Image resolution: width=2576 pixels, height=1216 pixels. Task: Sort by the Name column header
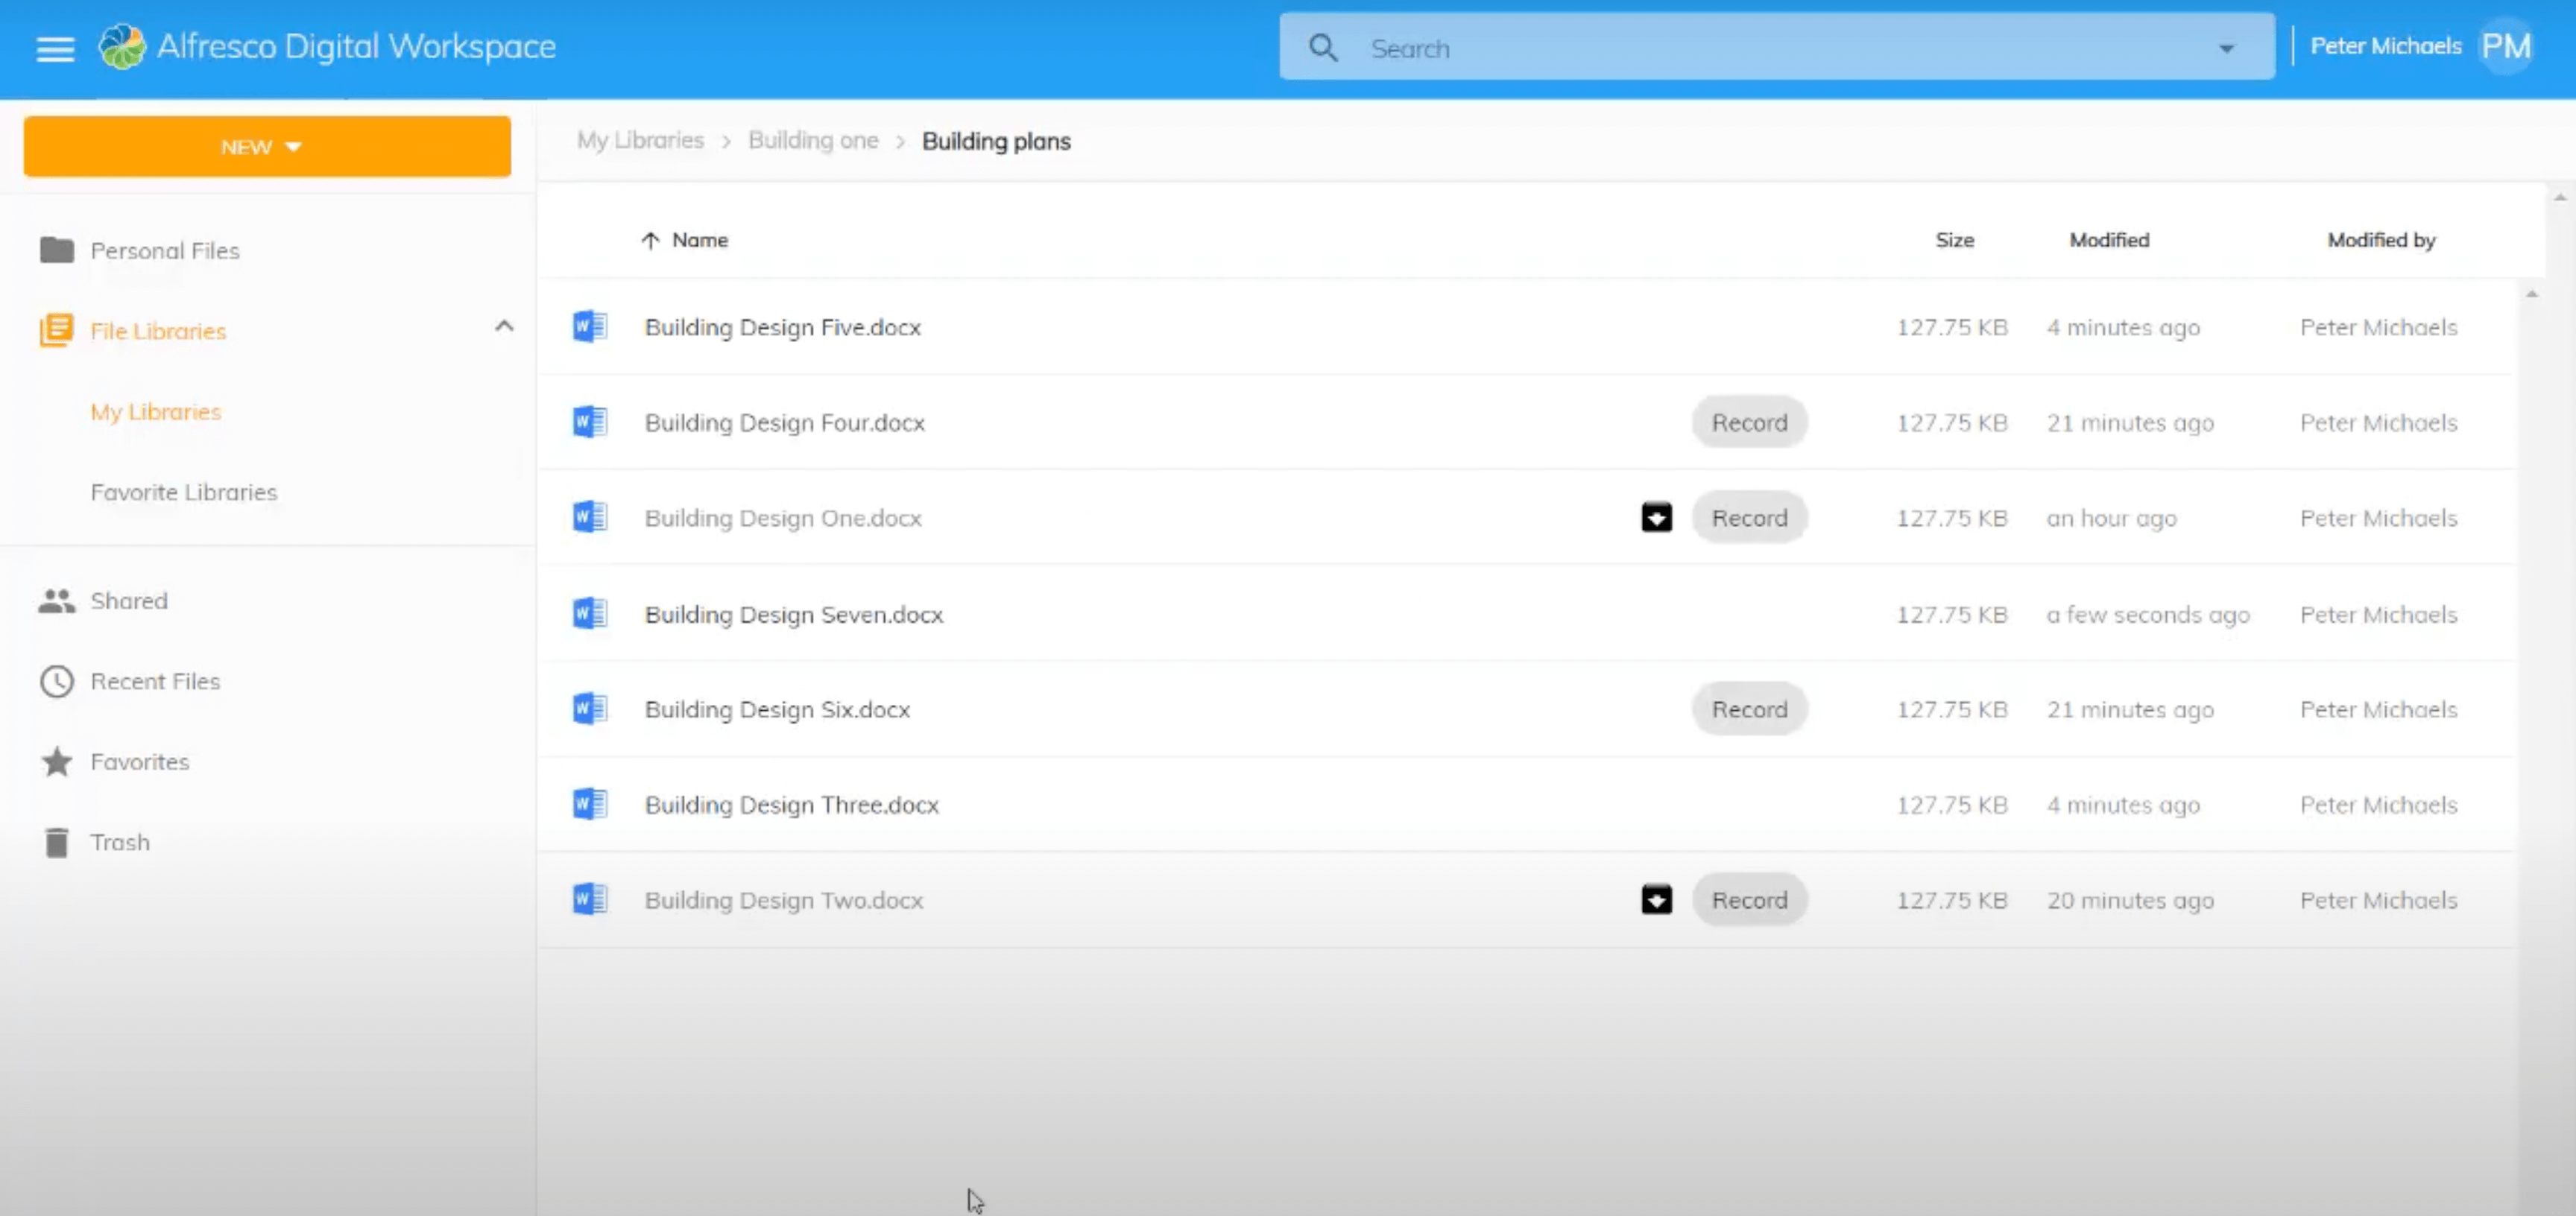(700, 240)
